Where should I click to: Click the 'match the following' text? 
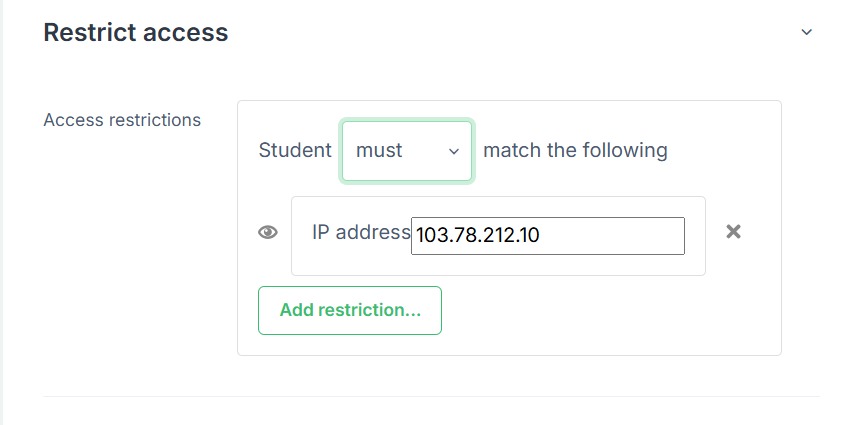575,150
